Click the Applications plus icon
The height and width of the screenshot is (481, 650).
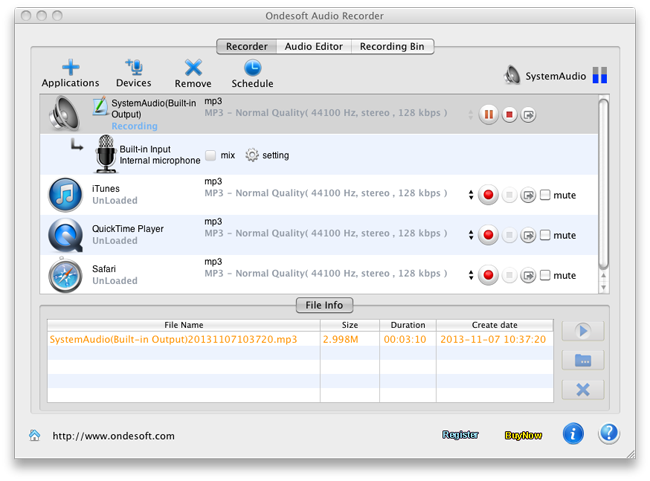pyautogui.click(x=70, y=67)
